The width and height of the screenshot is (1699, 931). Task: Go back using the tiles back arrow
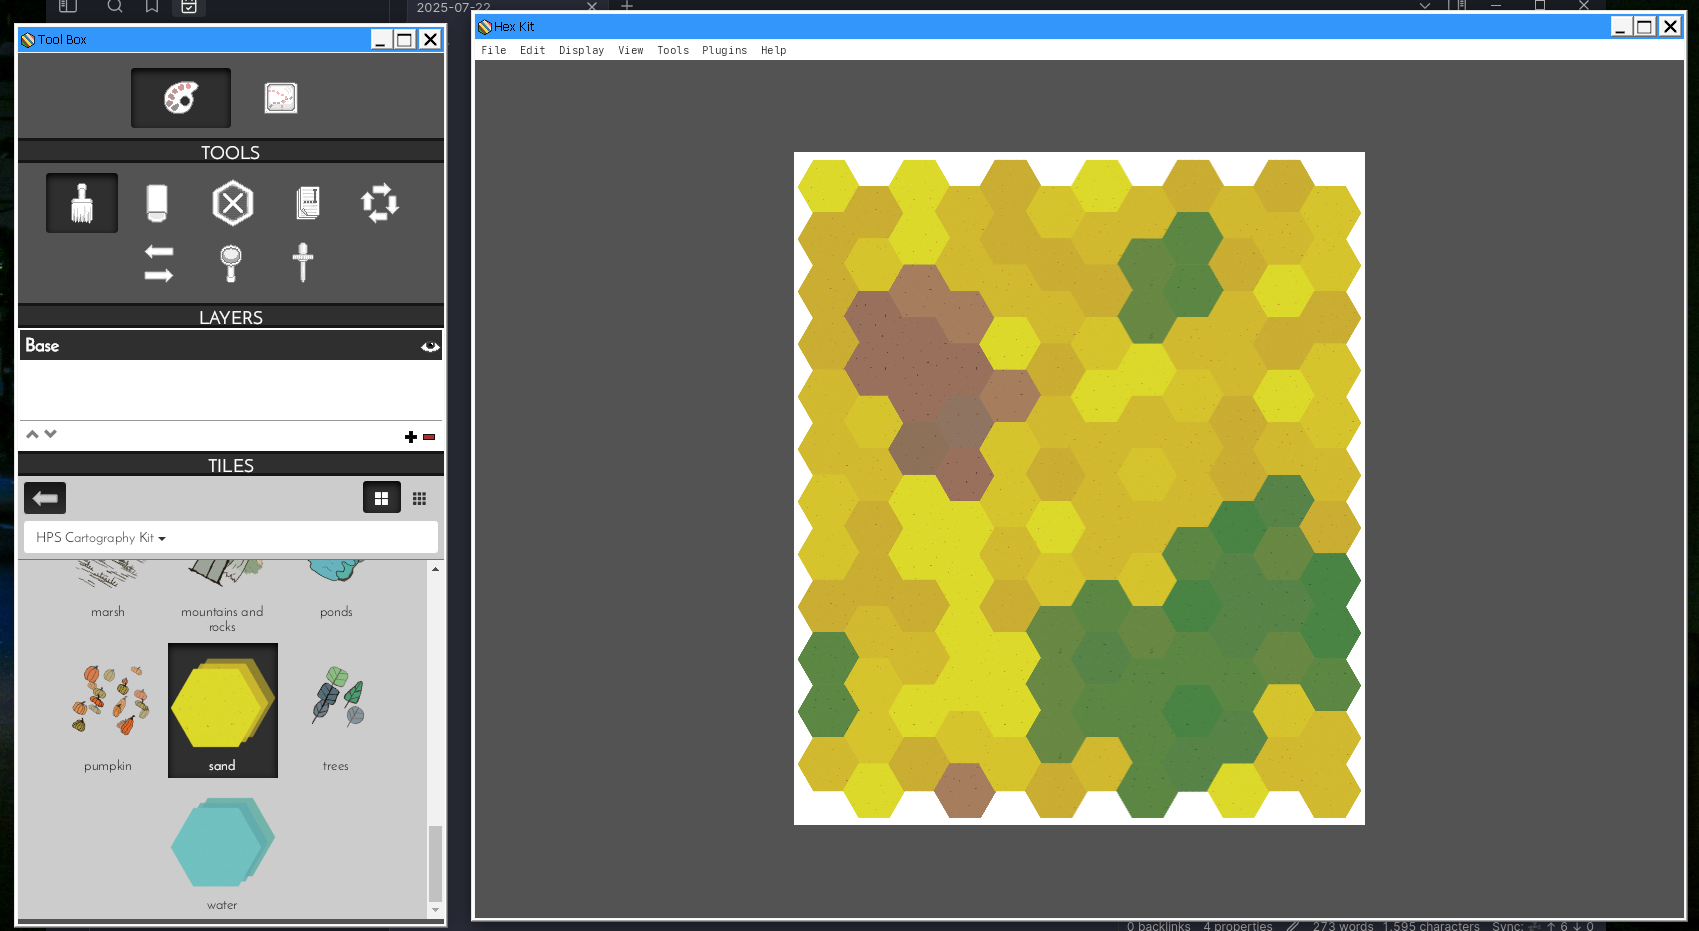click(45, 498)
